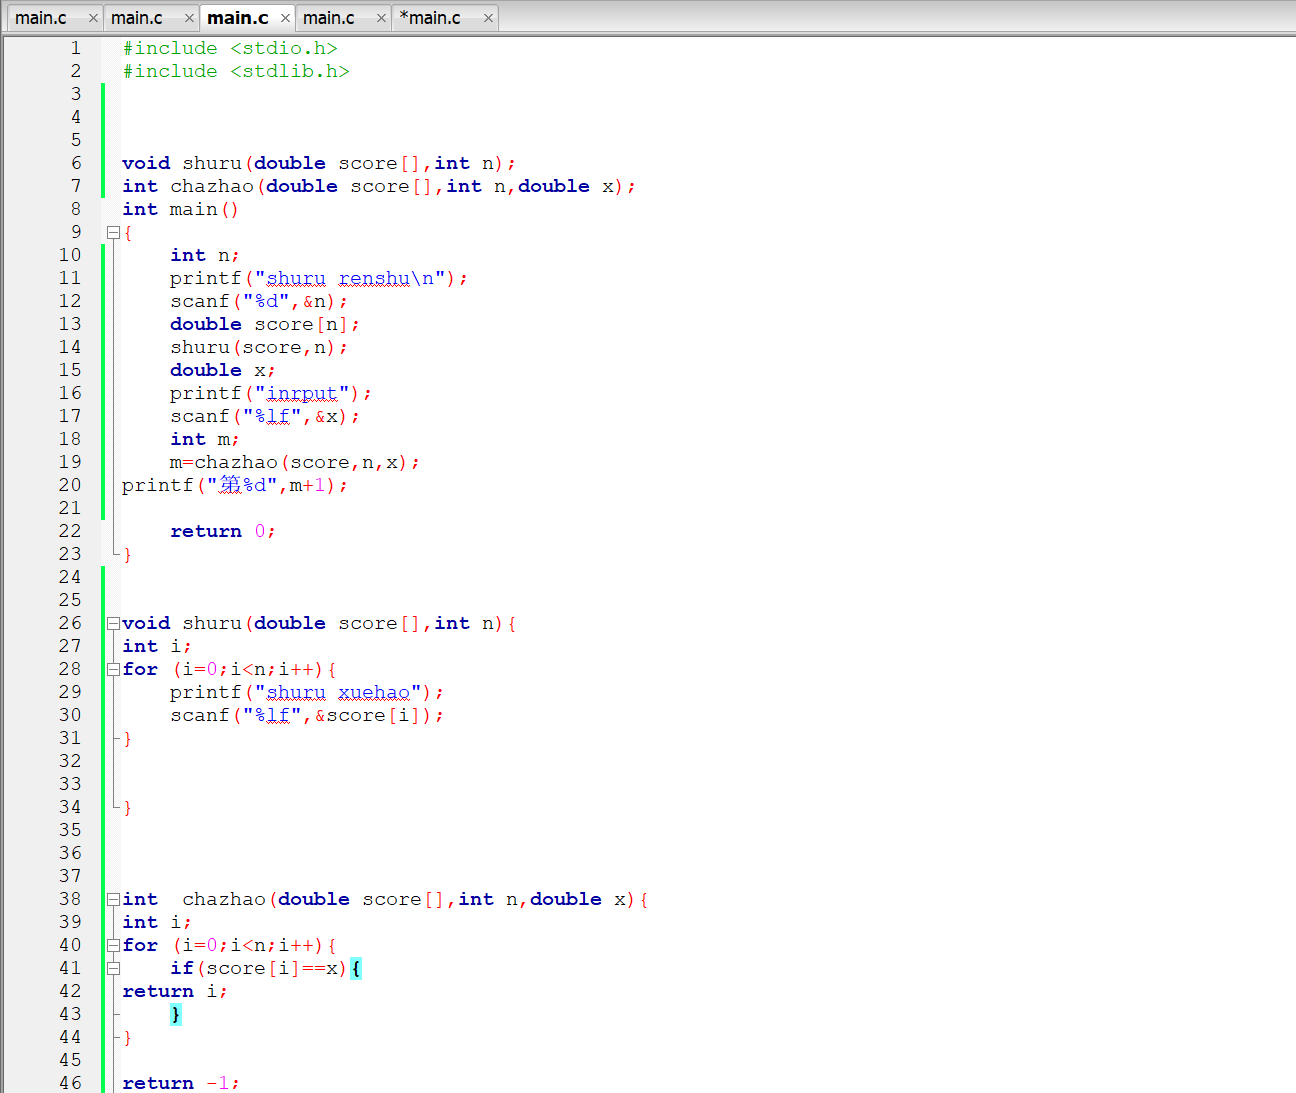
Task: Click the scanf("%lf",&score[i]) statement
Action: [x=307, y=715]
